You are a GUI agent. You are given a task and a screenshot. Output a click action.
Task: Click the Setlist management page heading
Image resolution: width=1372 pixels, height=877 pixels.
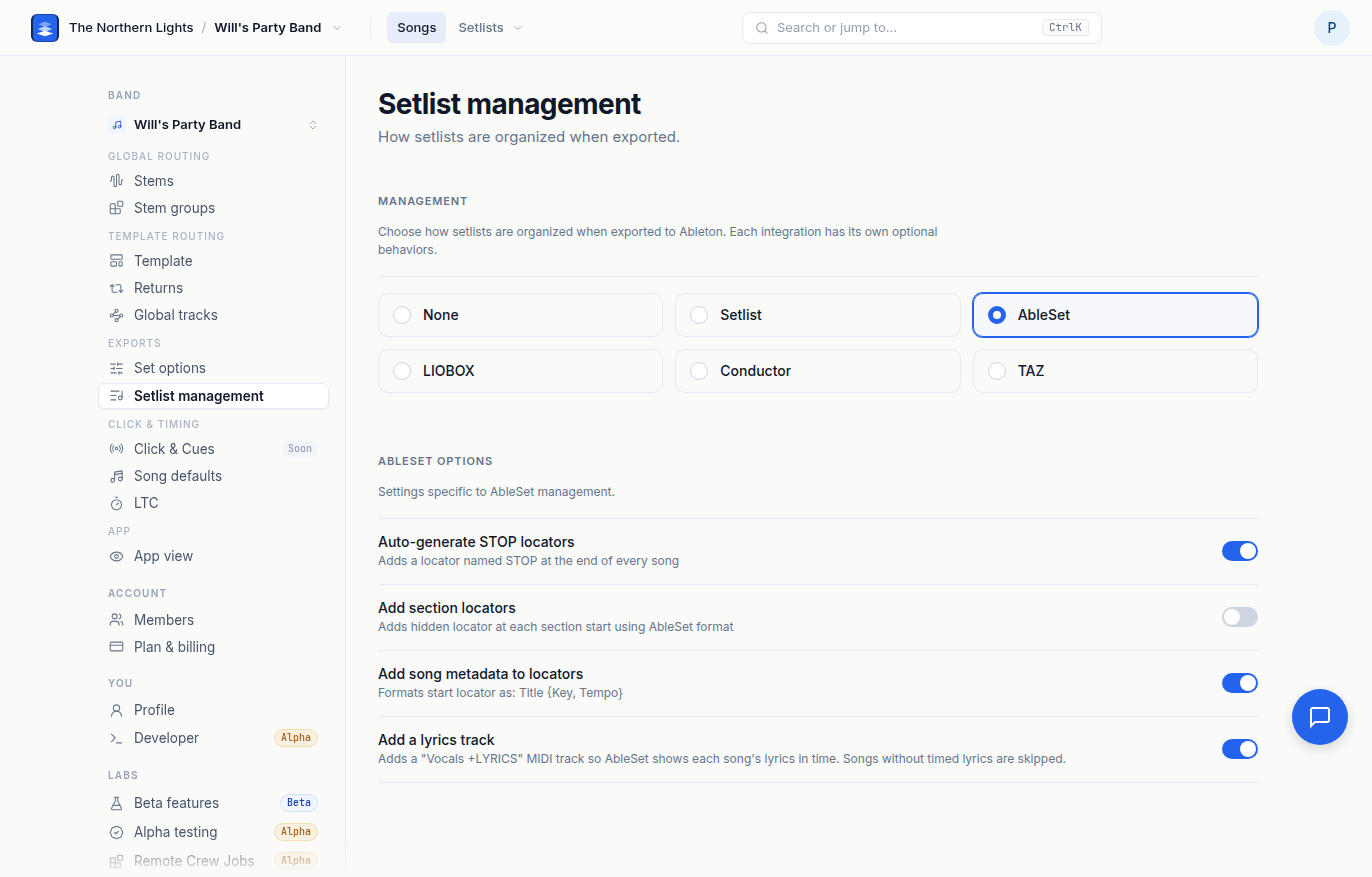[509, 104]
